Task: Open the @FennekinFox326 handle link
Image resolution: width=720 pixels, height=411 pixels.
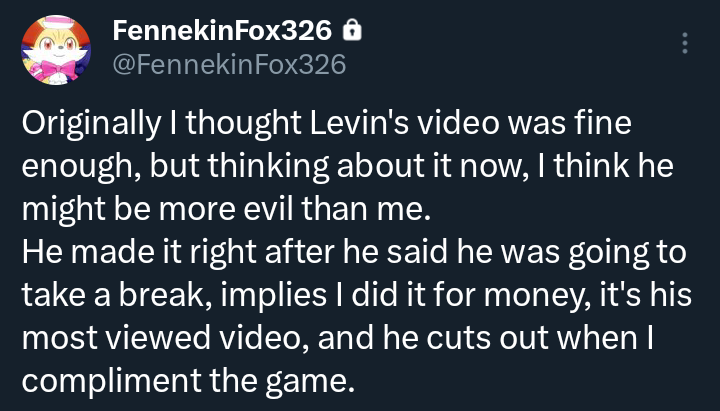Action: [x=229, y=65]
